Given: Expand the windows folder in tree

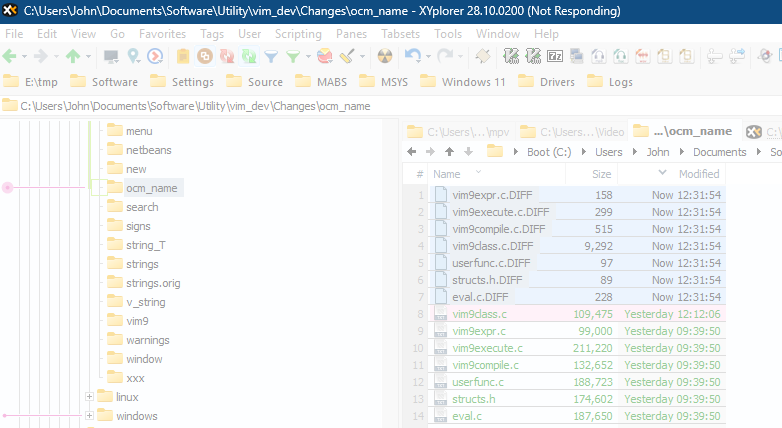Looking at the screenshot, I should coord(90,416).
